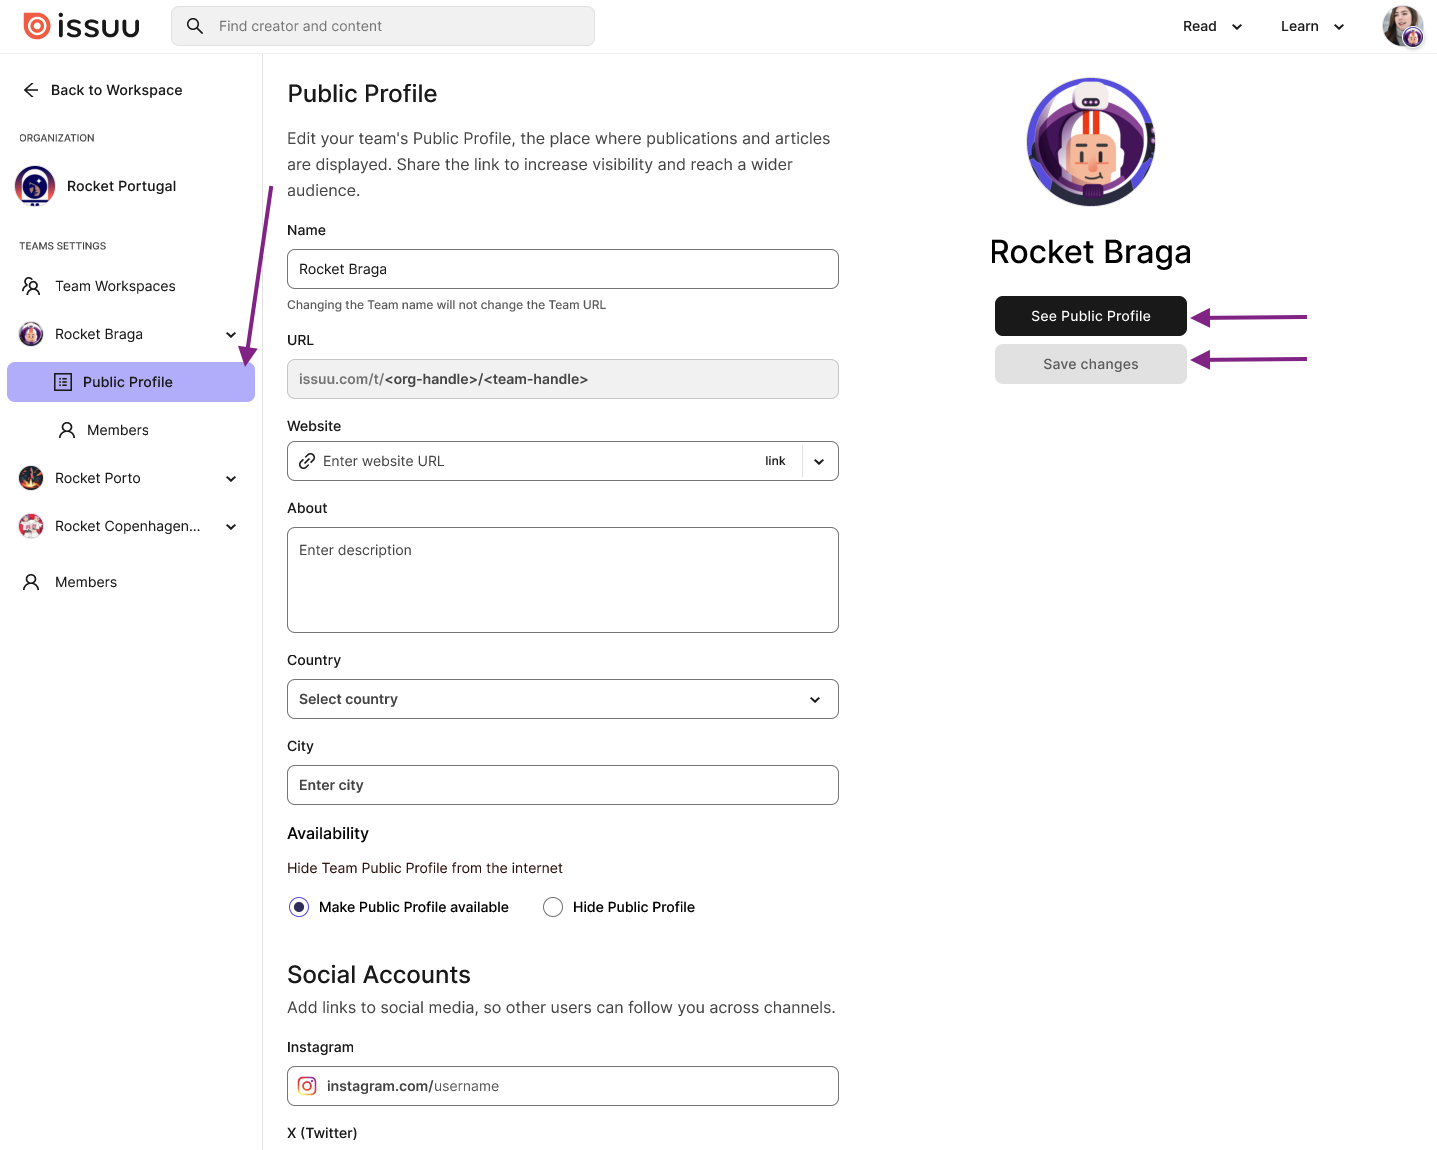Click the team Name input field
This screenshot has height=1150, width=1437.
click(x=563, y=269)
